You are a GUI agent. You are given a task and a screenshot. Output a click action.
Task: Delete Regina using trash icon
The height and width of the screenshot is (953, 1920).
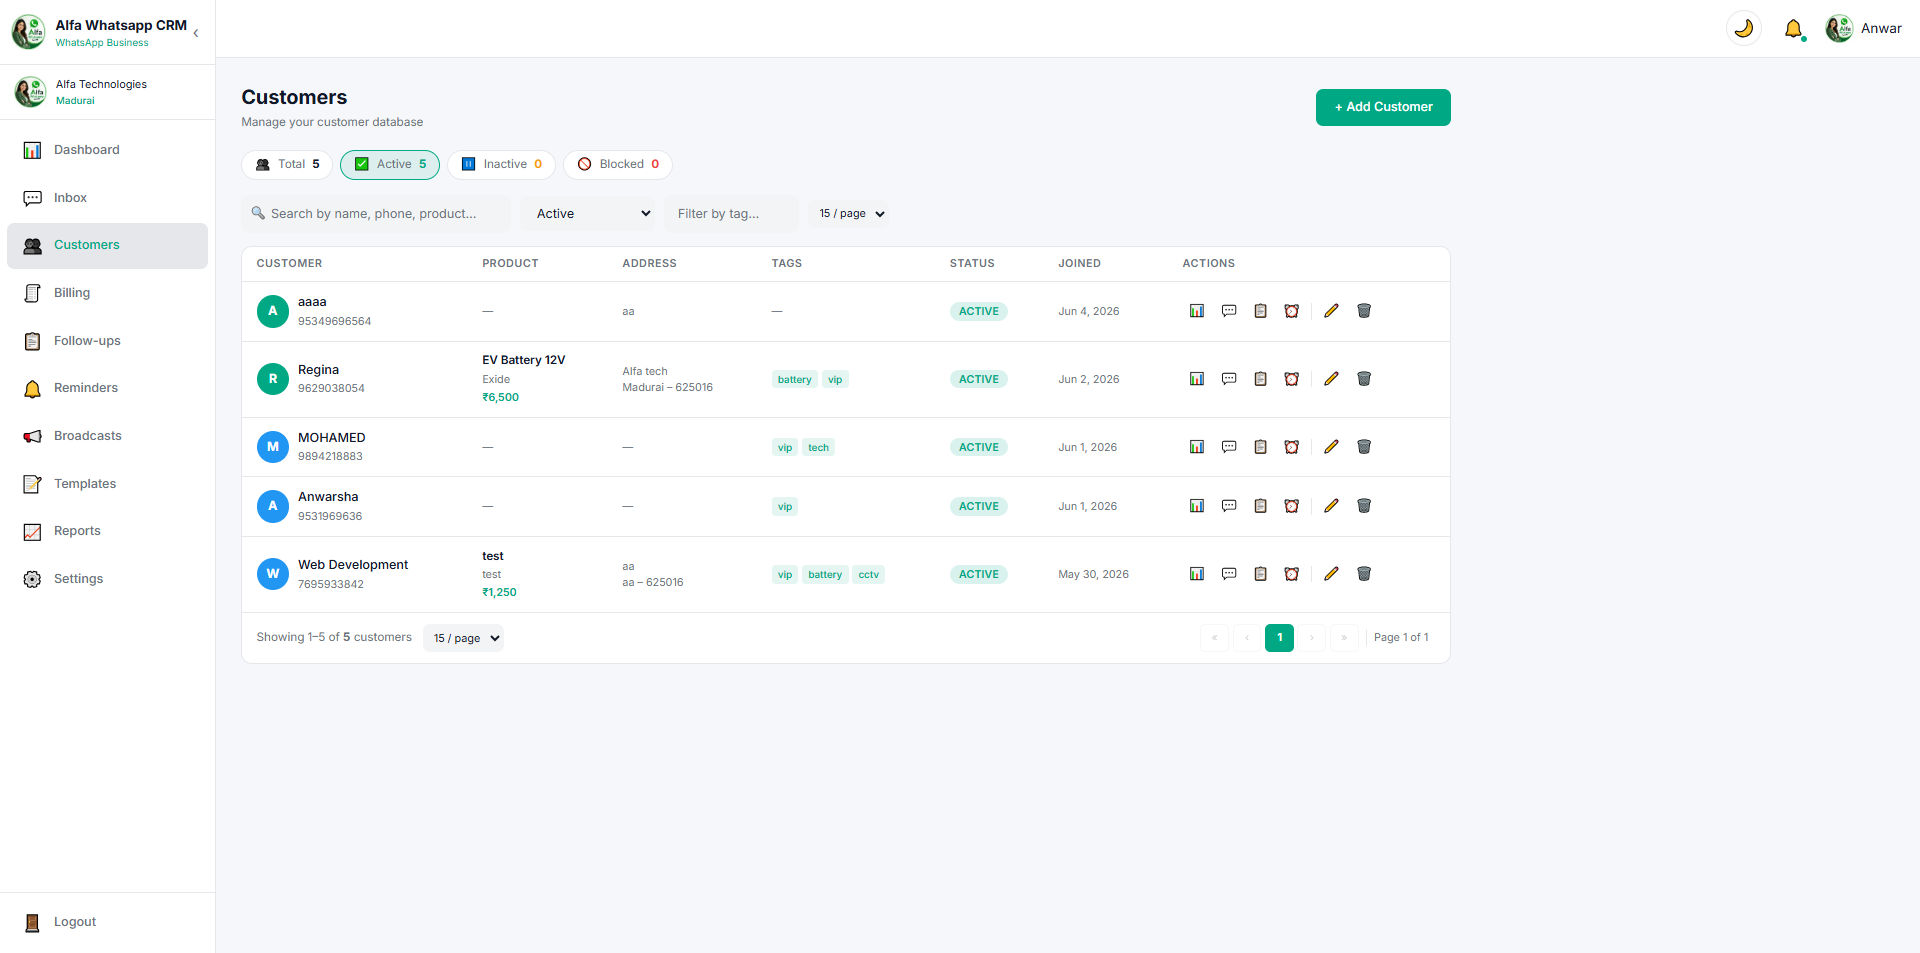pos(1363,379)
